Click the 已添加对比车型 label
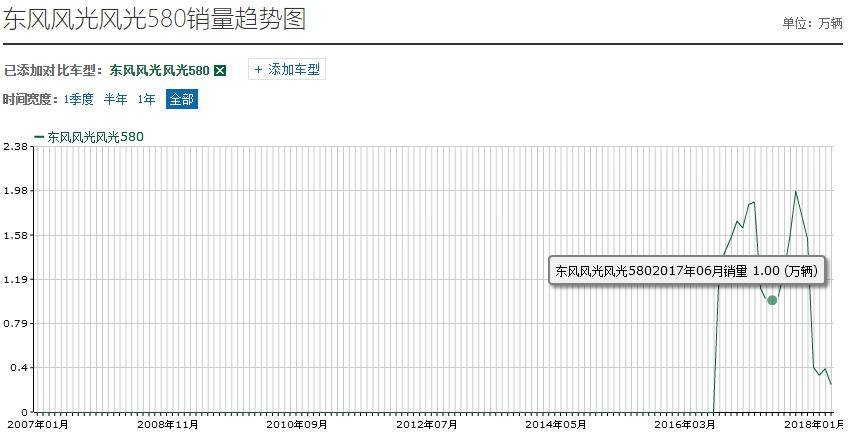This screenshot has height=445, width=853. (53, 71)
